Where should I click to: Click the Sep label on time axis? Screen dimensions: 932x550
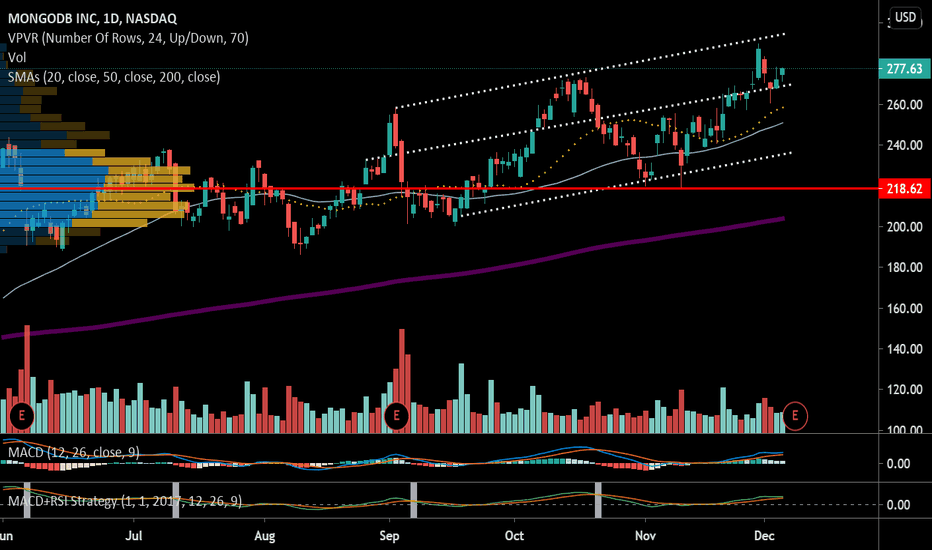pyautogui.click(x=389, y=536)
